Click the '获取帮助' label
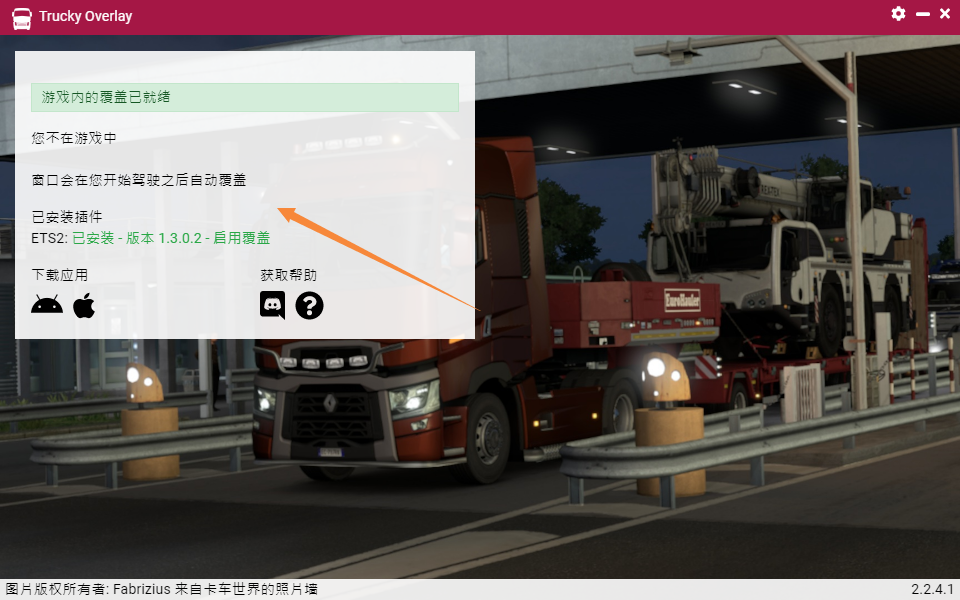Image resolution: width=960 pixels, height=600 pixels. click(288, 275)
